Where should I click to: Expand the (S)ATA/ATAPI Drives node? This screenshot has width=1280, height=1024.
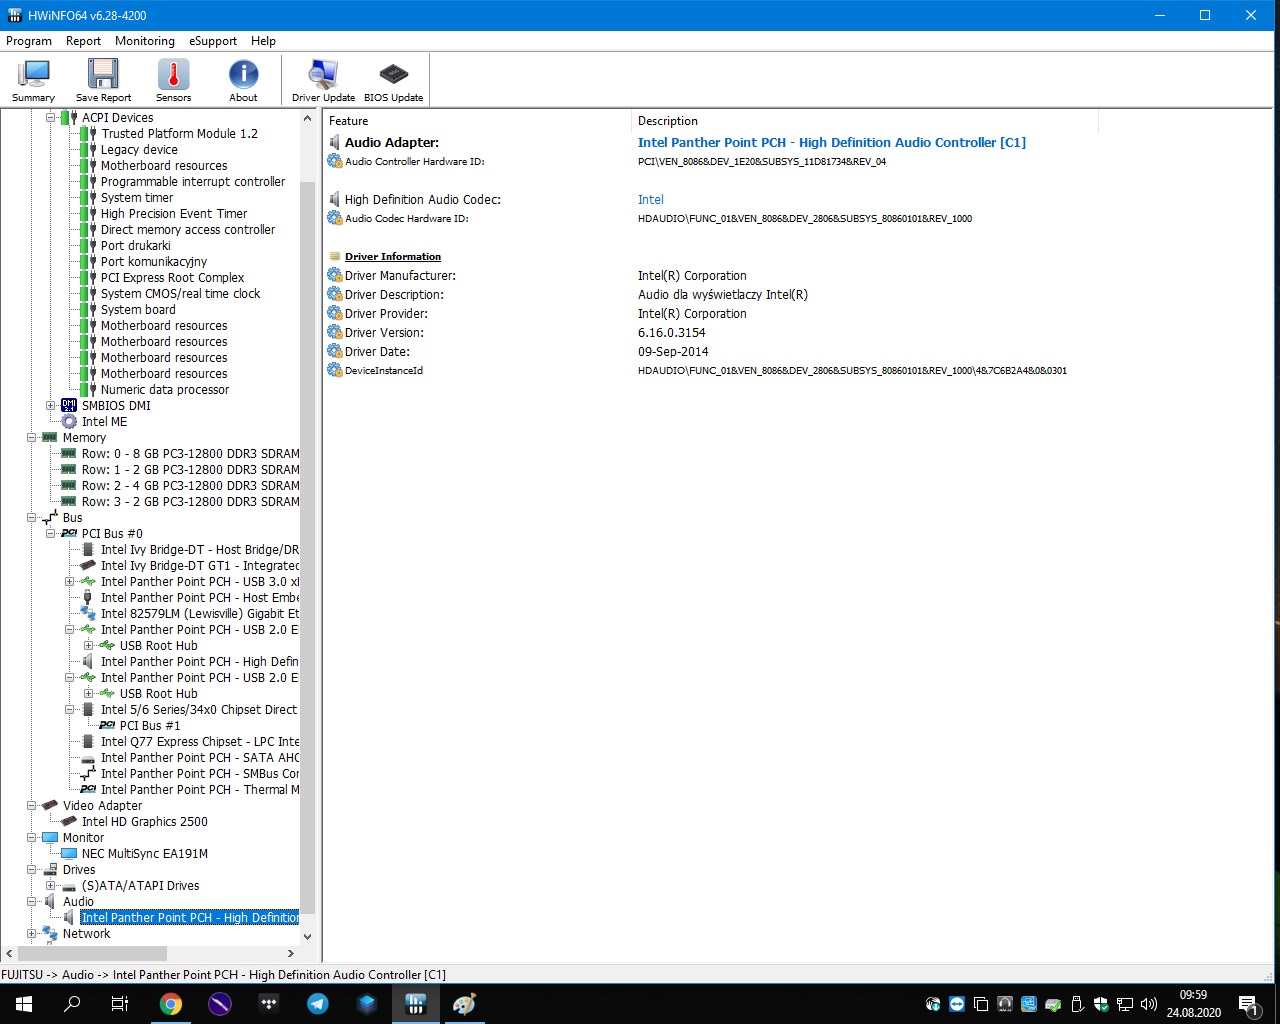point(50,886)
